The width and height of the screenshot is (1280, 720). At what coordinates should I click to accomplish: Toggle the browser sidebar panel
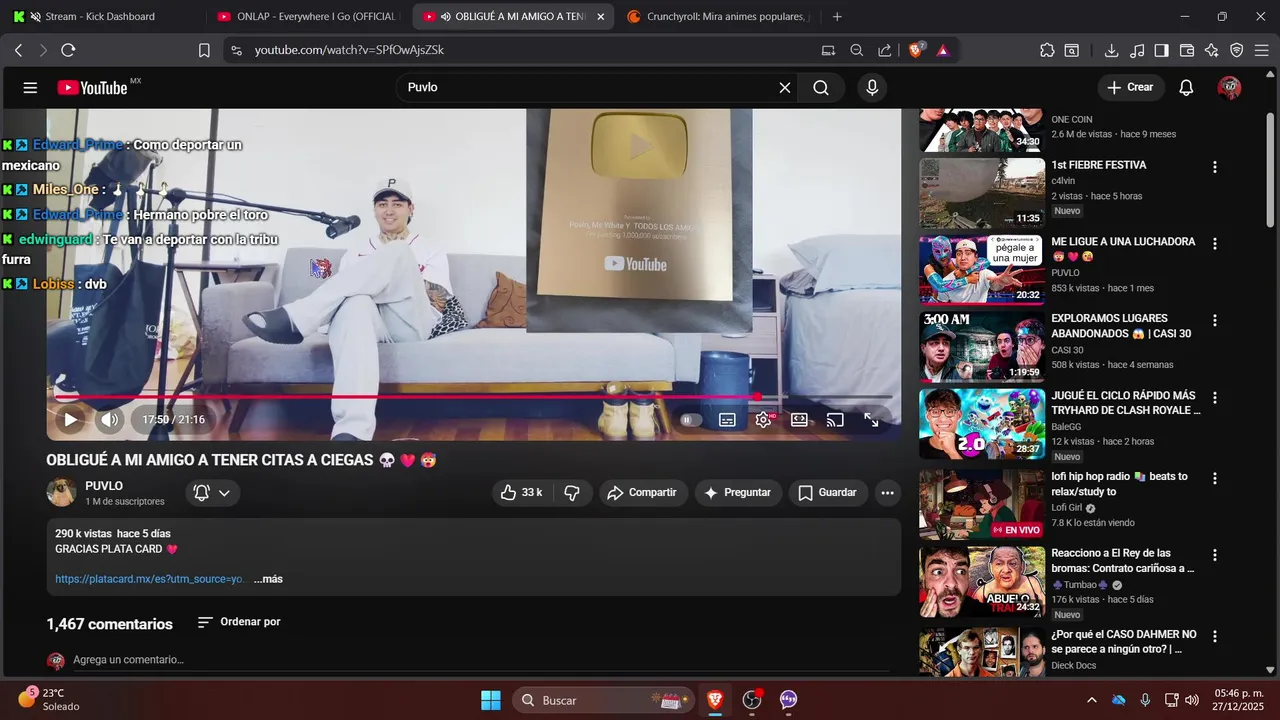(x=1162, y=50)
